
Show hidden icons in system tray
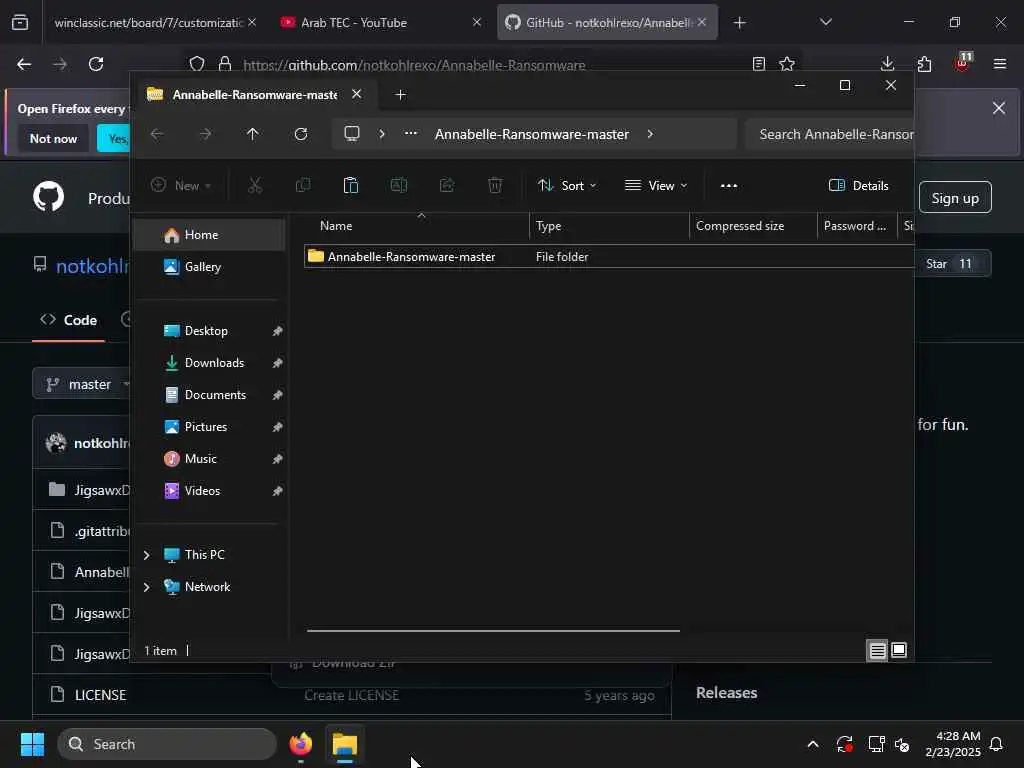click(813, 744)
